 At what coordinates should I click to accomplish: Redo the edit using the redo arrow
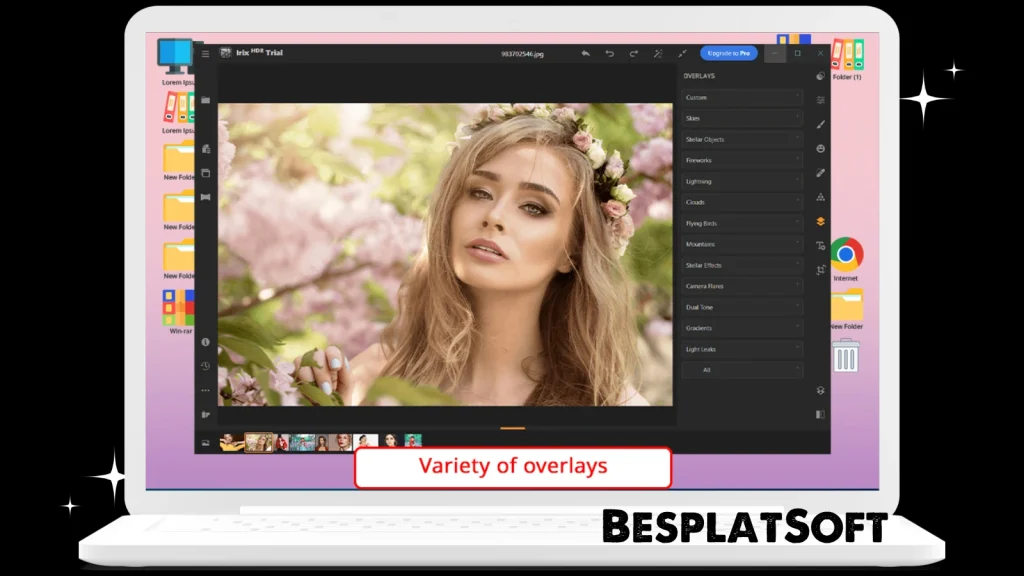pyautogui.click(x=633, y=53)
